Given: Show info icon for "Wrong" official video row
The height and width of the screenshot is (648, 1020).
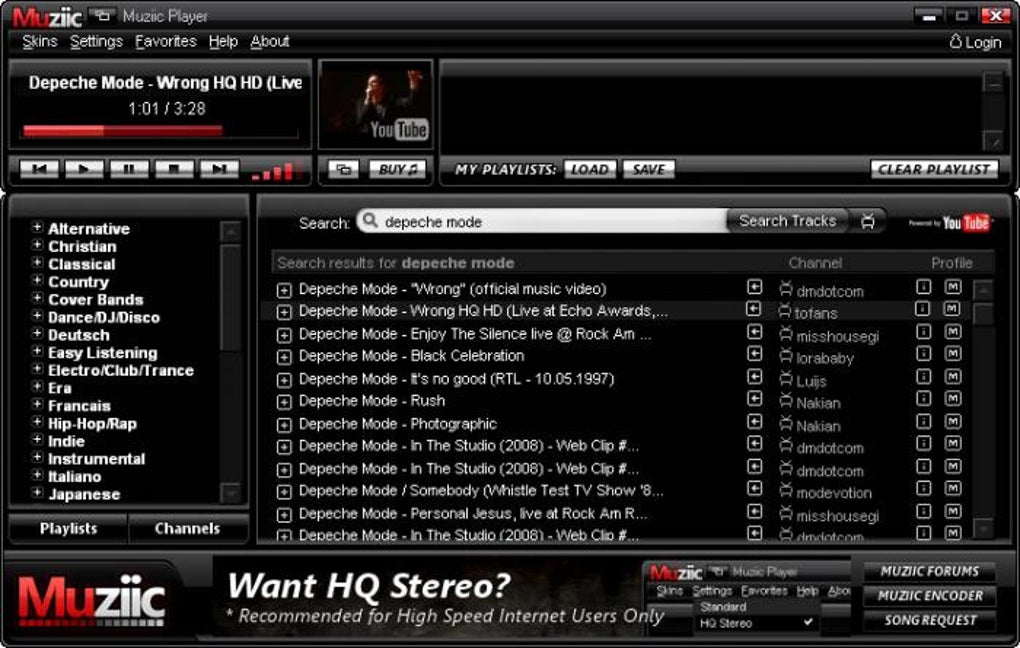Looking at the screenshot, I should pos(923,287).
